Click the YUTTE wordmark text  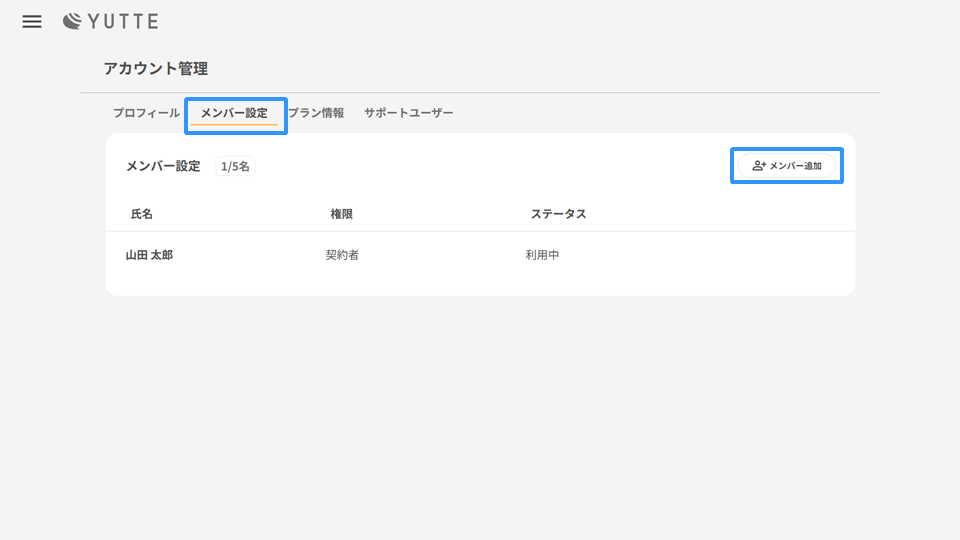[123, 21]
